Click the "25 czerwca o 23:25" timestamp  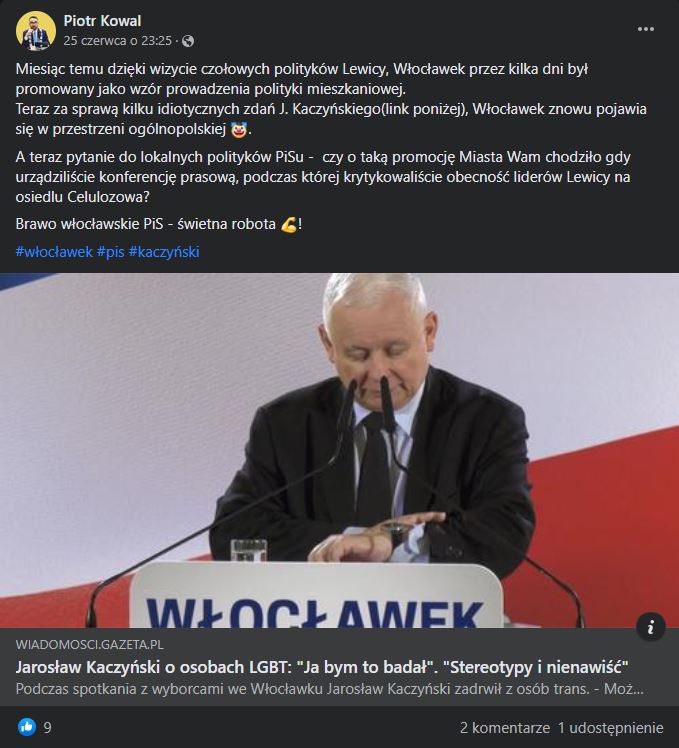click(117, 41)
